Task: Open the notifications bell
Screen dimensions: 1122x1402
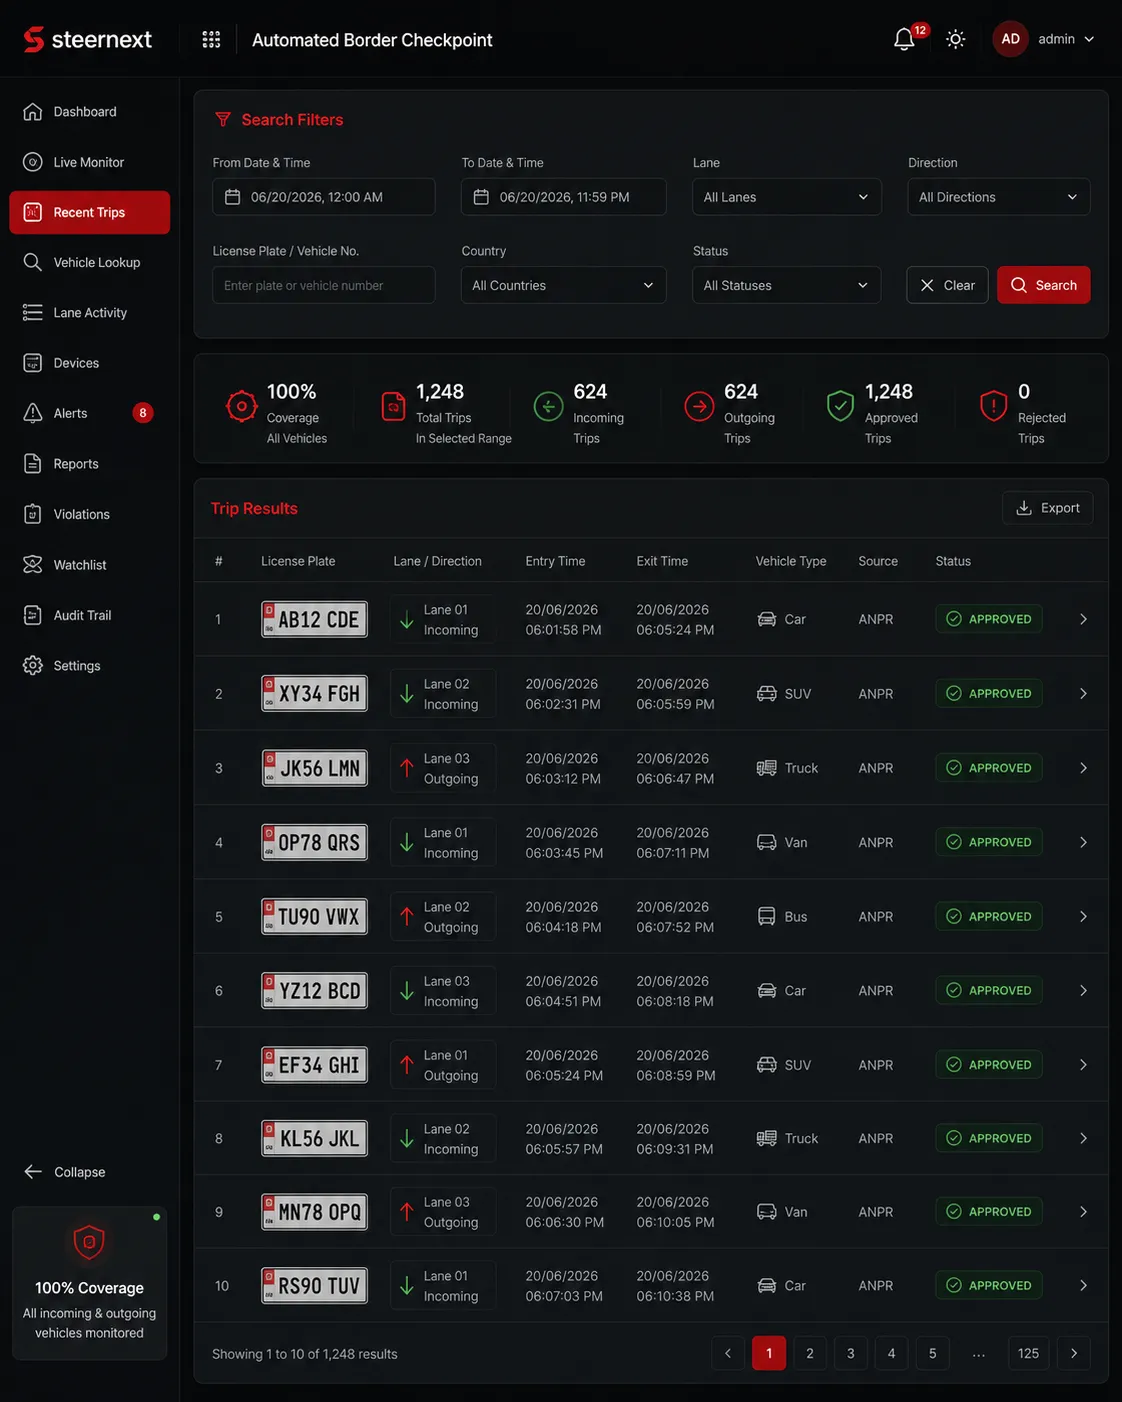Action: tap(904, 39)
